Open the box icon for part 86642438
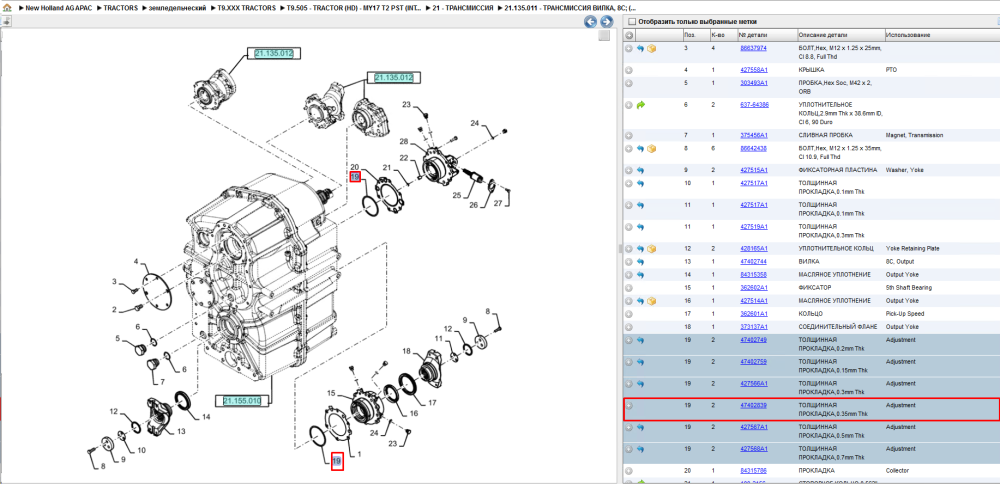 pos(651,149)
